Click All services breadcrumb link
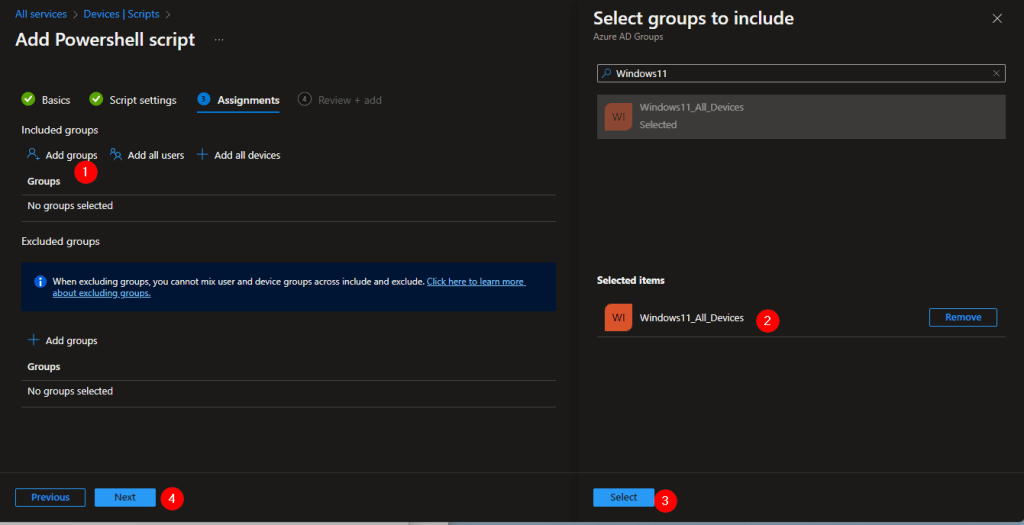This screenshot has width=1024, height=525. click(41, 14)
